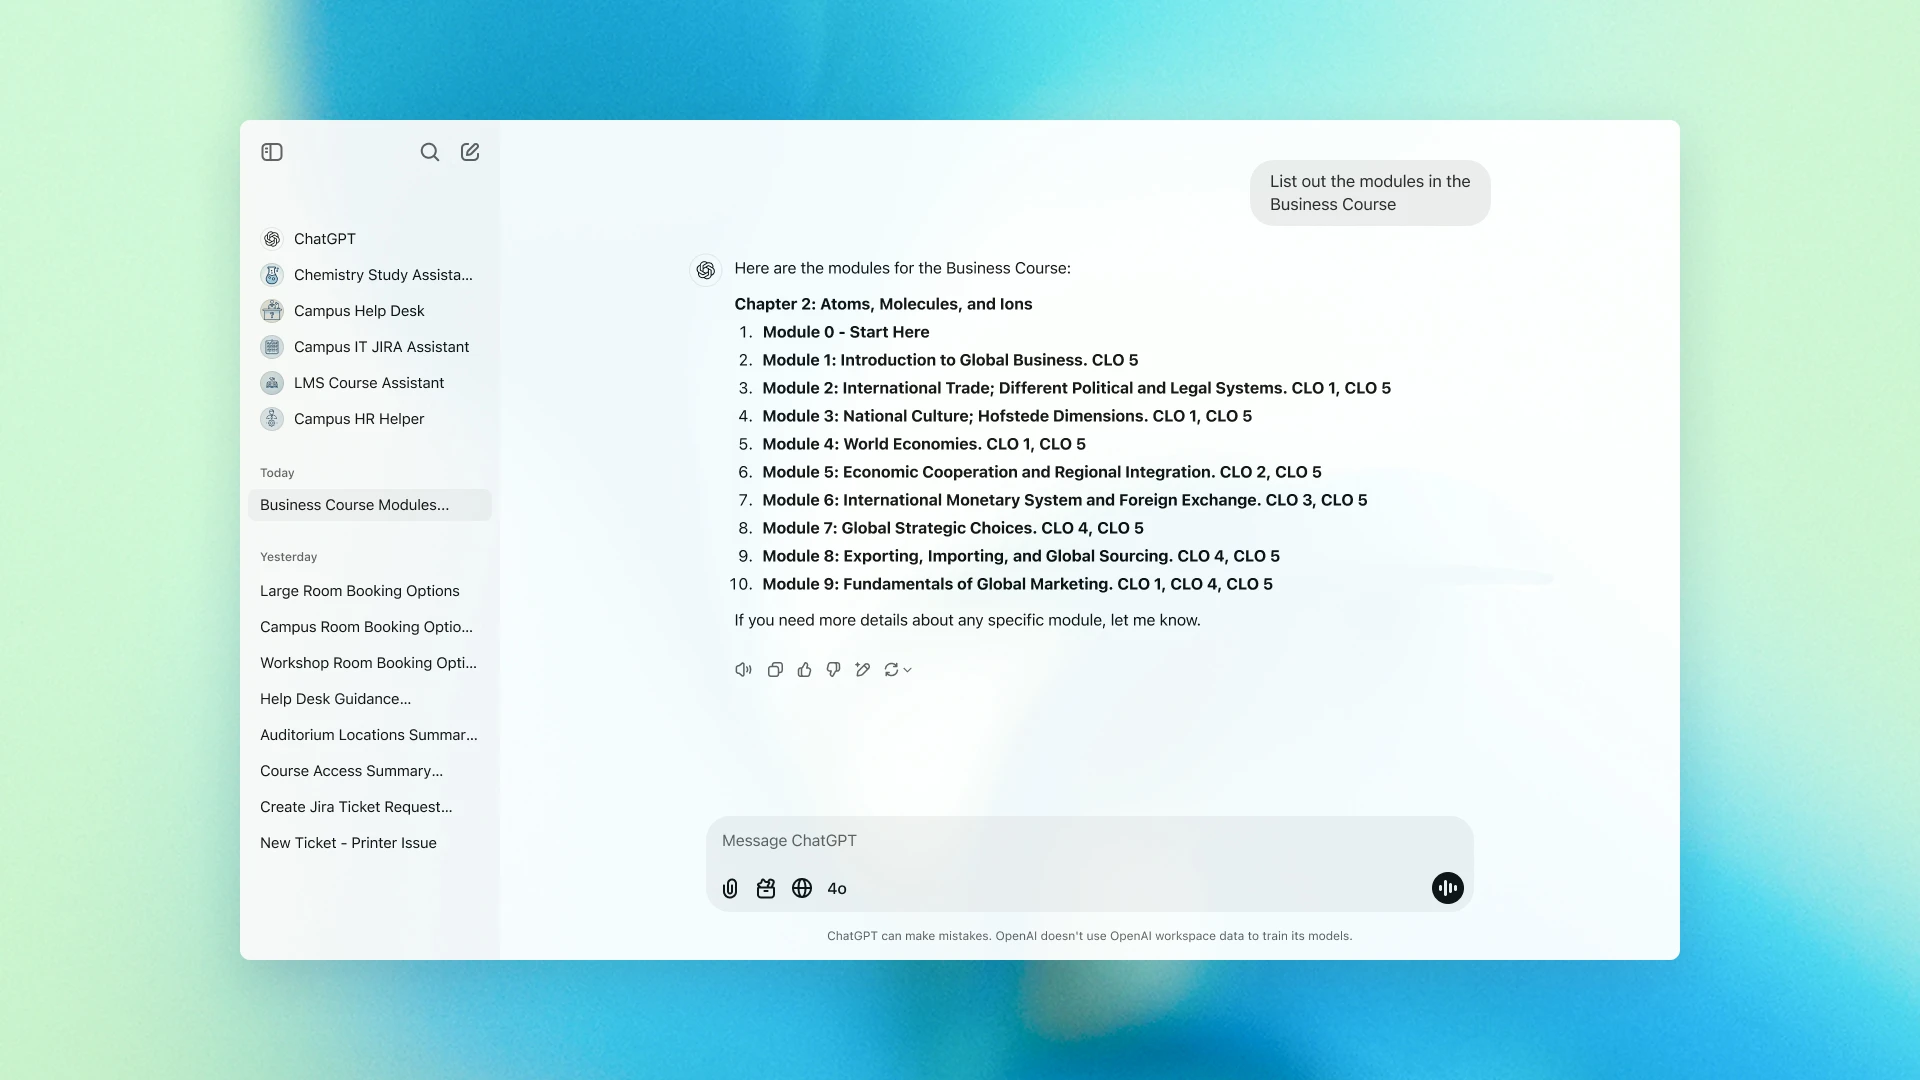This screenshot has height=1080, width=1920.
Task: Open Workshop Room Booking chat
Action: point(370,663)
